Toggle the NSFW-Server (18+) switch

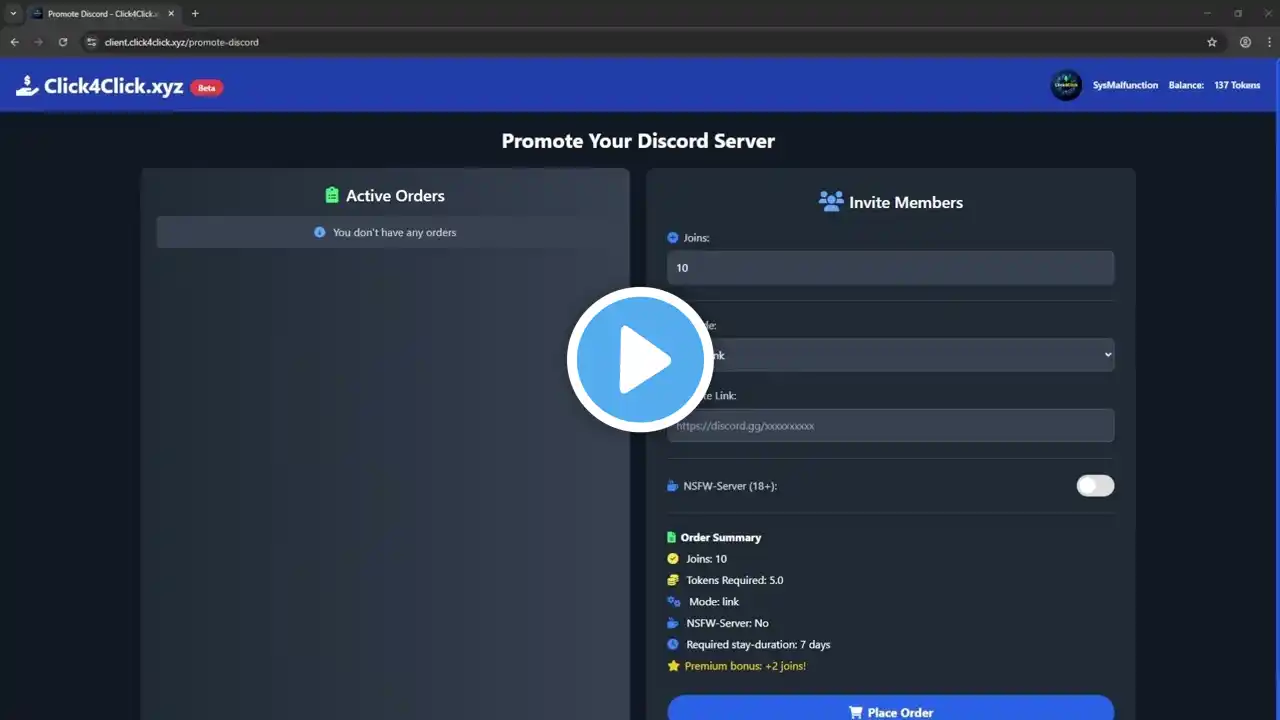click(x=1095, y=486)
